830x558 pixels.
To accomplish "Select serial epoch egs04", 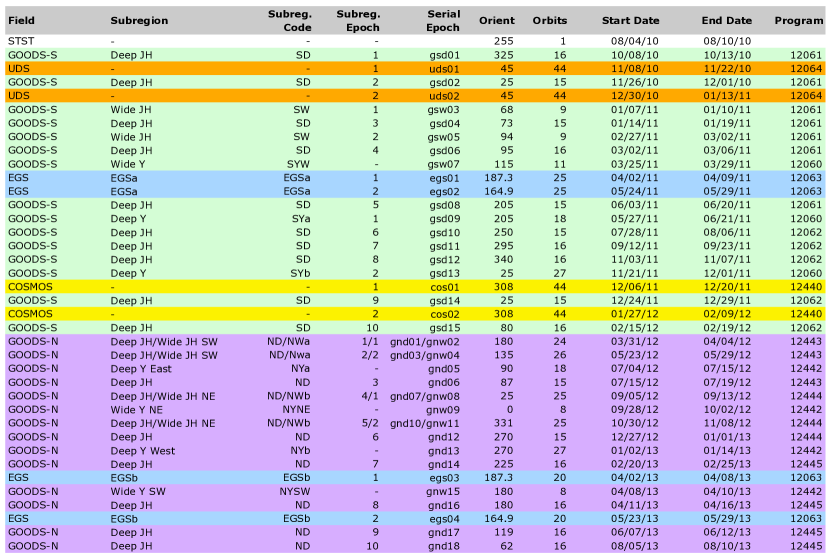I will [x=445, y=519].
